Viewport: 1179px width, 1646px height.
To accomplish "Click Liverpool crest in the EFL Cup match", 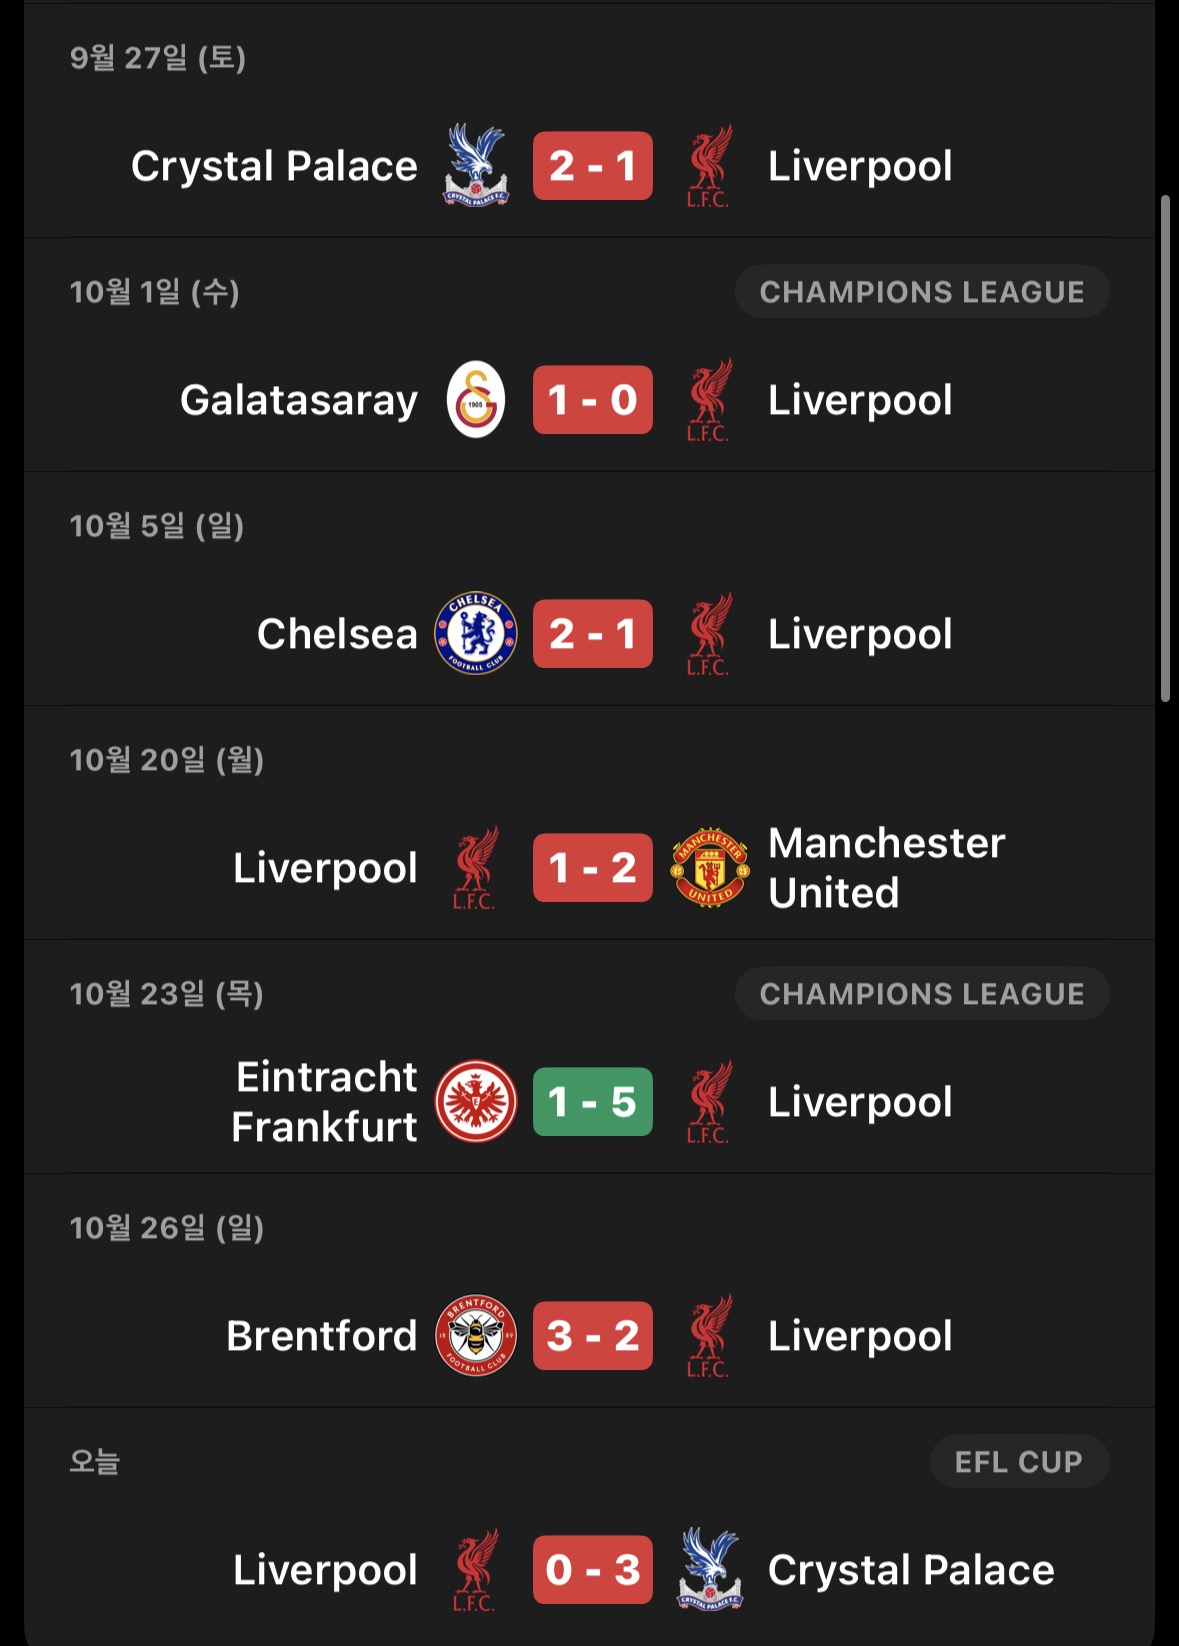I will (x=476, y=1570).
